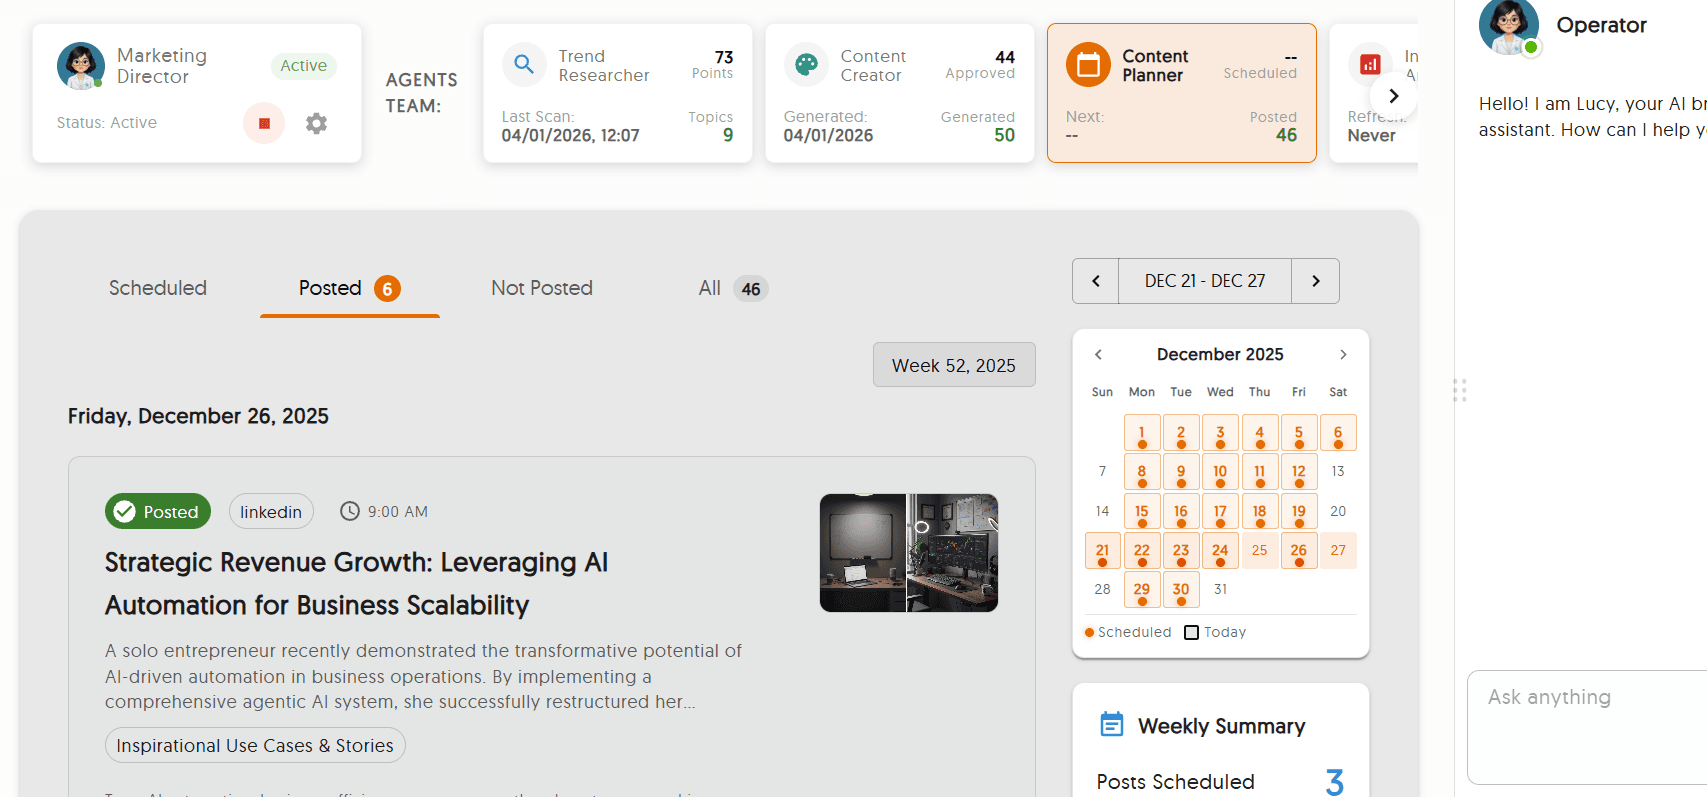
Task: Click the panel resize grip dots
Action: 1460,390
